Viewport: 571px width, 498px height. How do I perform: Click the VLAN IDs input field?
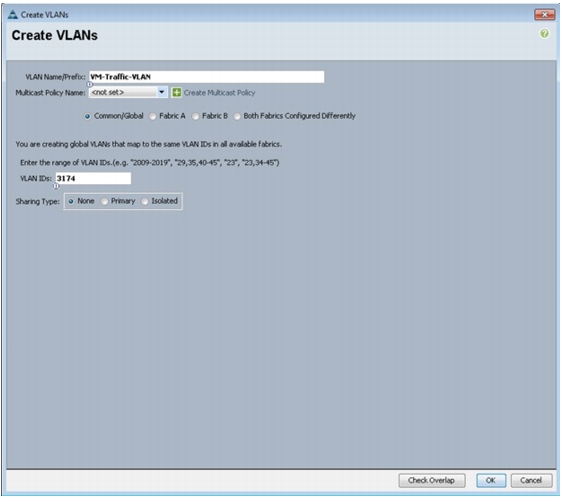(x=93, y=178)
